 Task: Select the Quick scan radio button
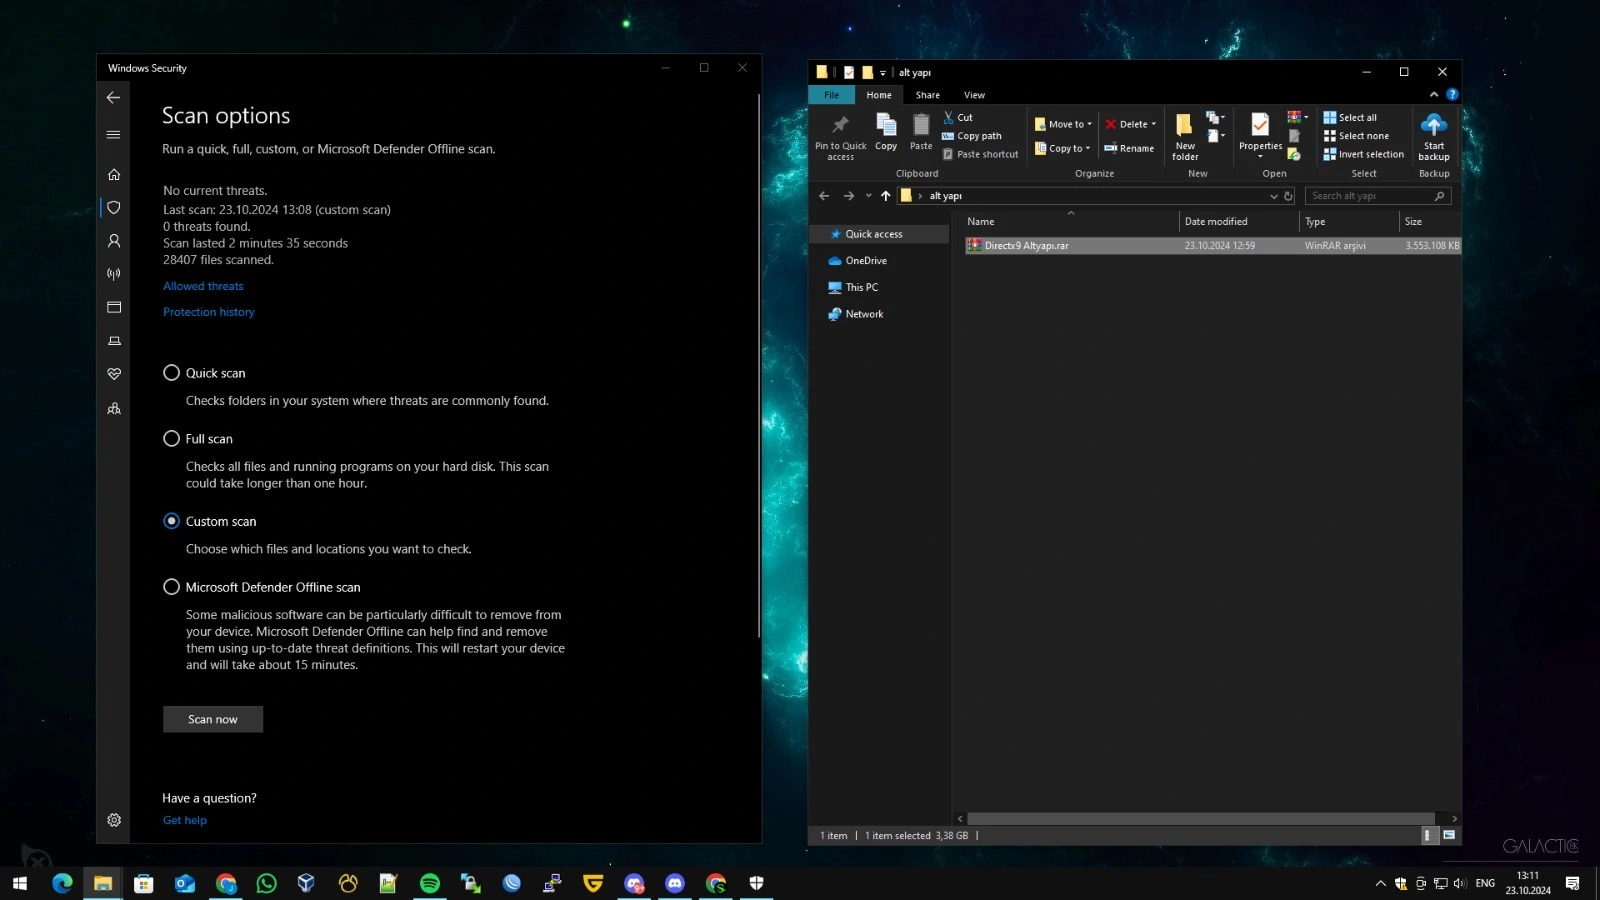pos(172,373)
